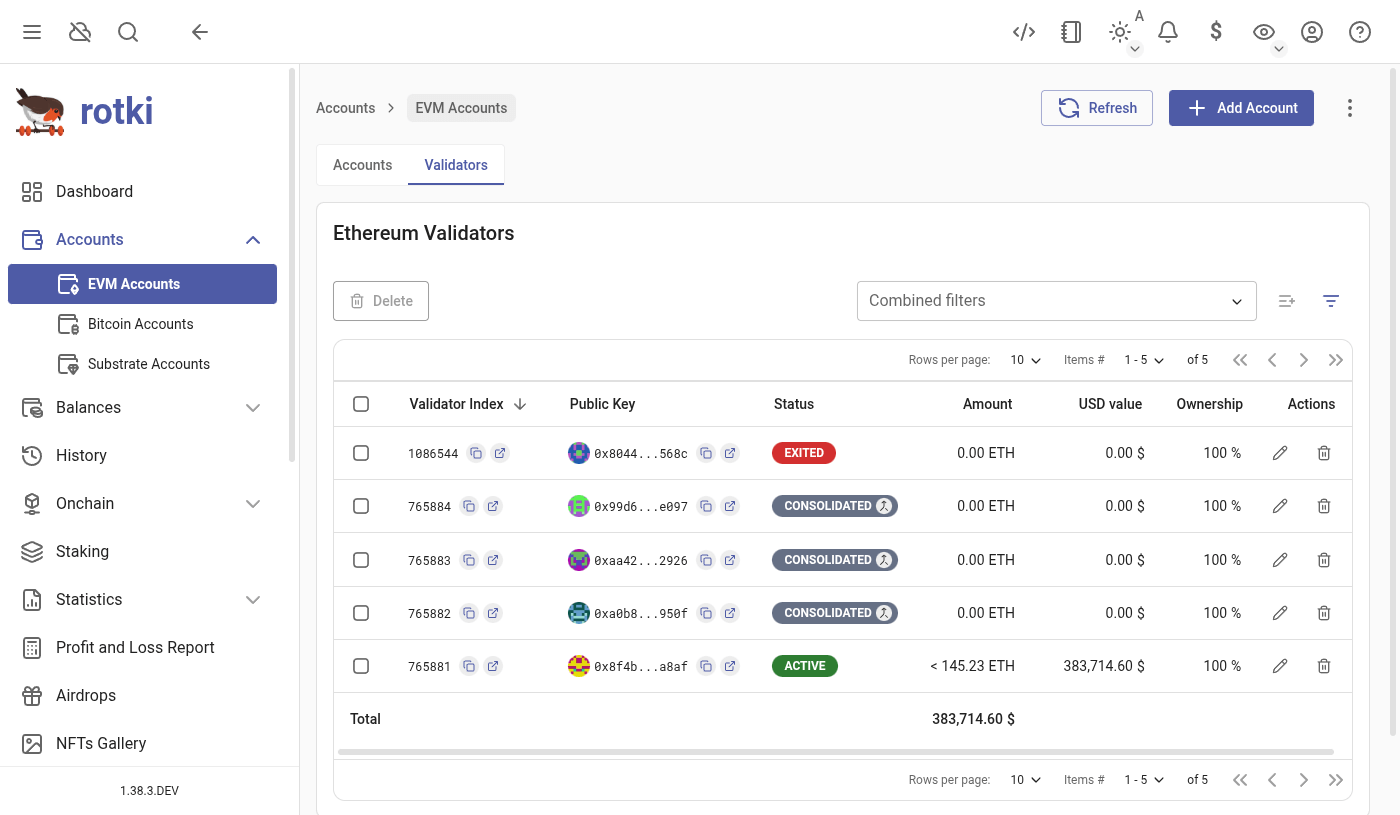Open validator 1086544 in external explorer
Image resolution: width=1400 pixels, height=815 pixels.
pos(500,453)
